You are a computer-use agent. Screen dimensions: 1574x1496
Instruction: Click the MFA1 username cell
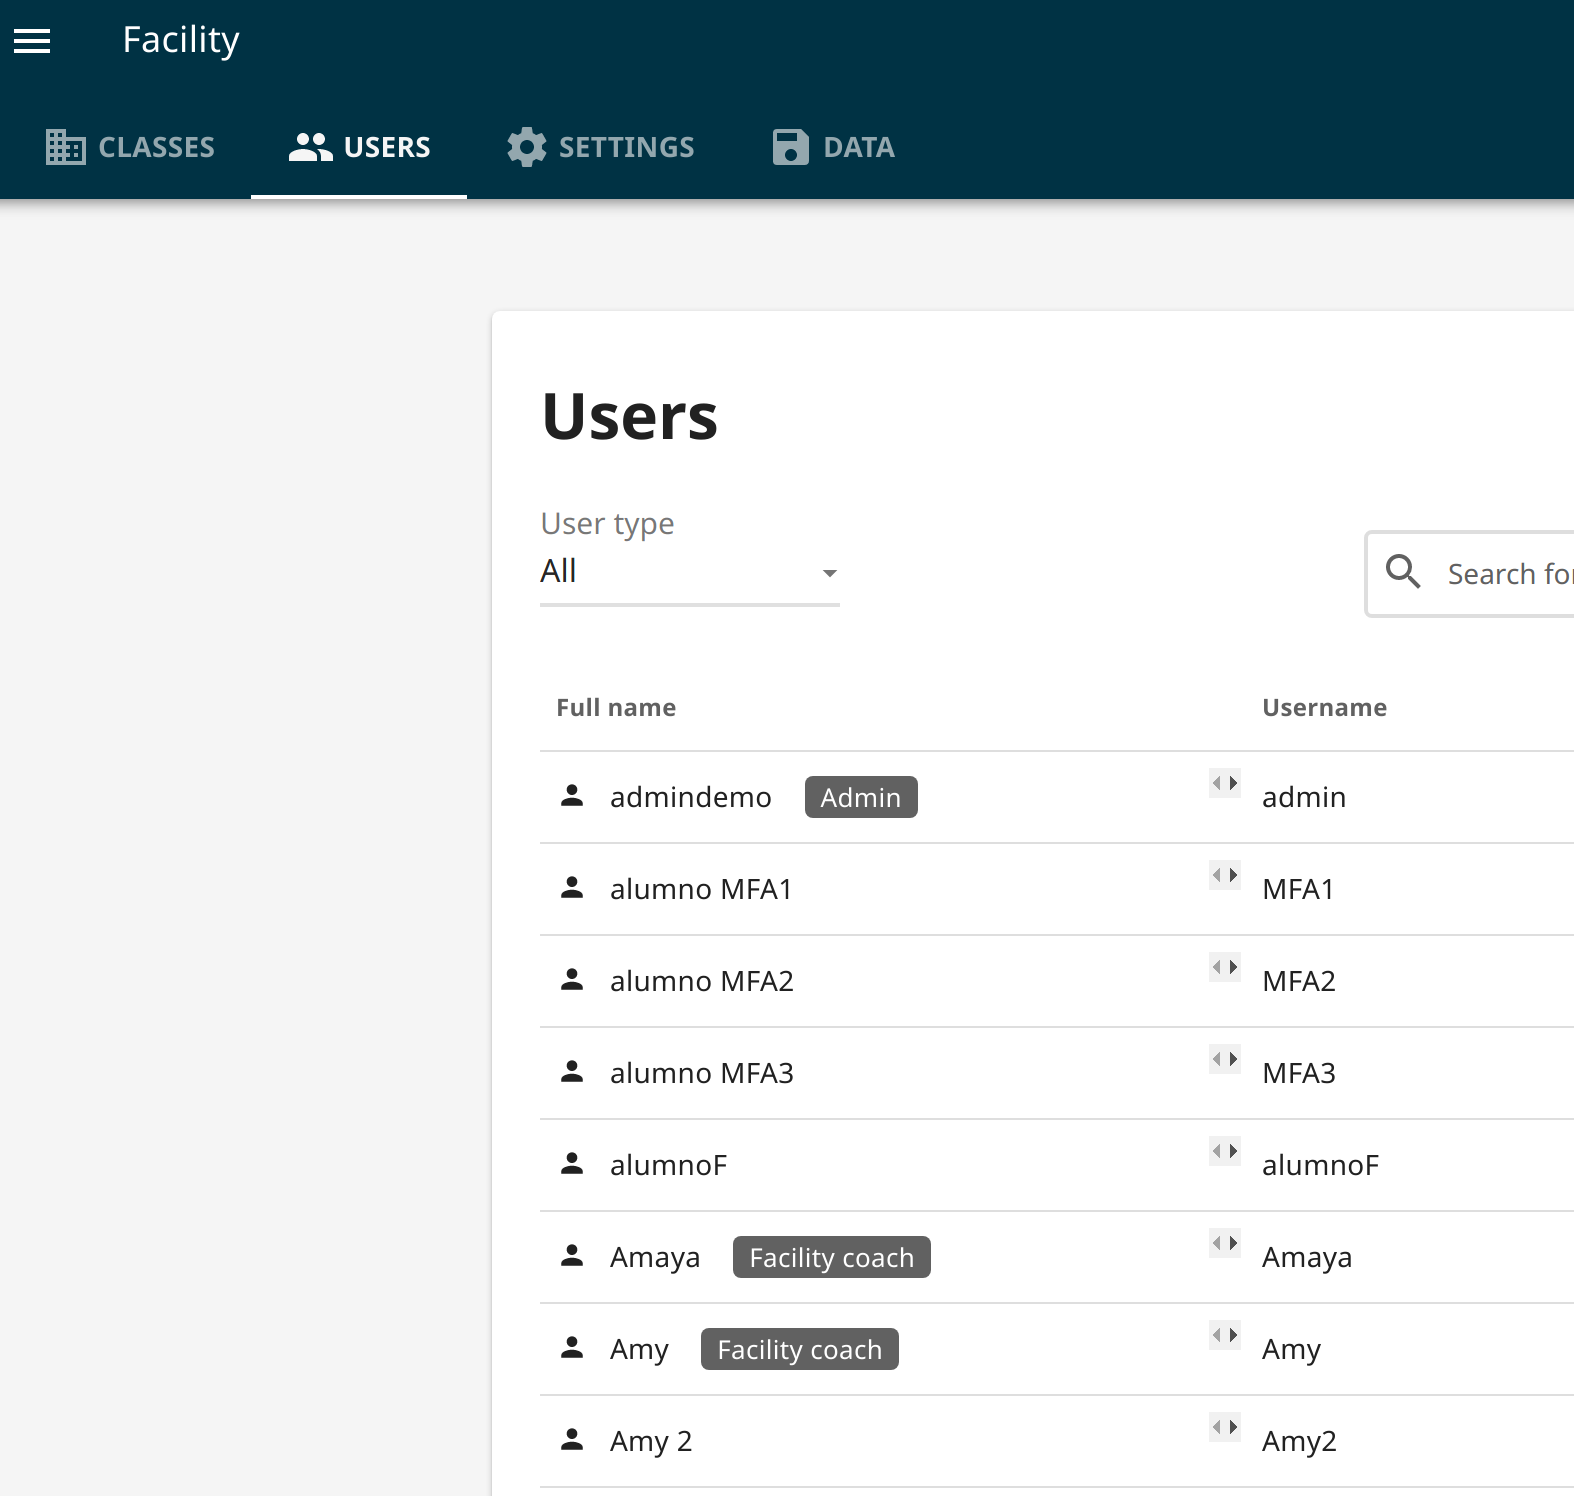(x=1298, y=889)
